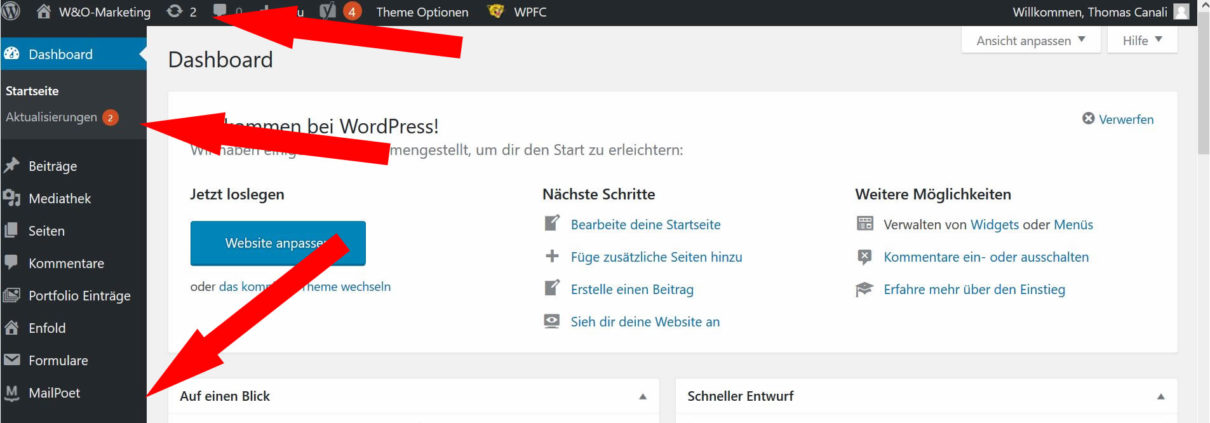This screenshot has width=1210, height=423.
Task: Click the comment-off icon beside Kommentare ein- oder ausschalten
Action: [x=865, y=257]
